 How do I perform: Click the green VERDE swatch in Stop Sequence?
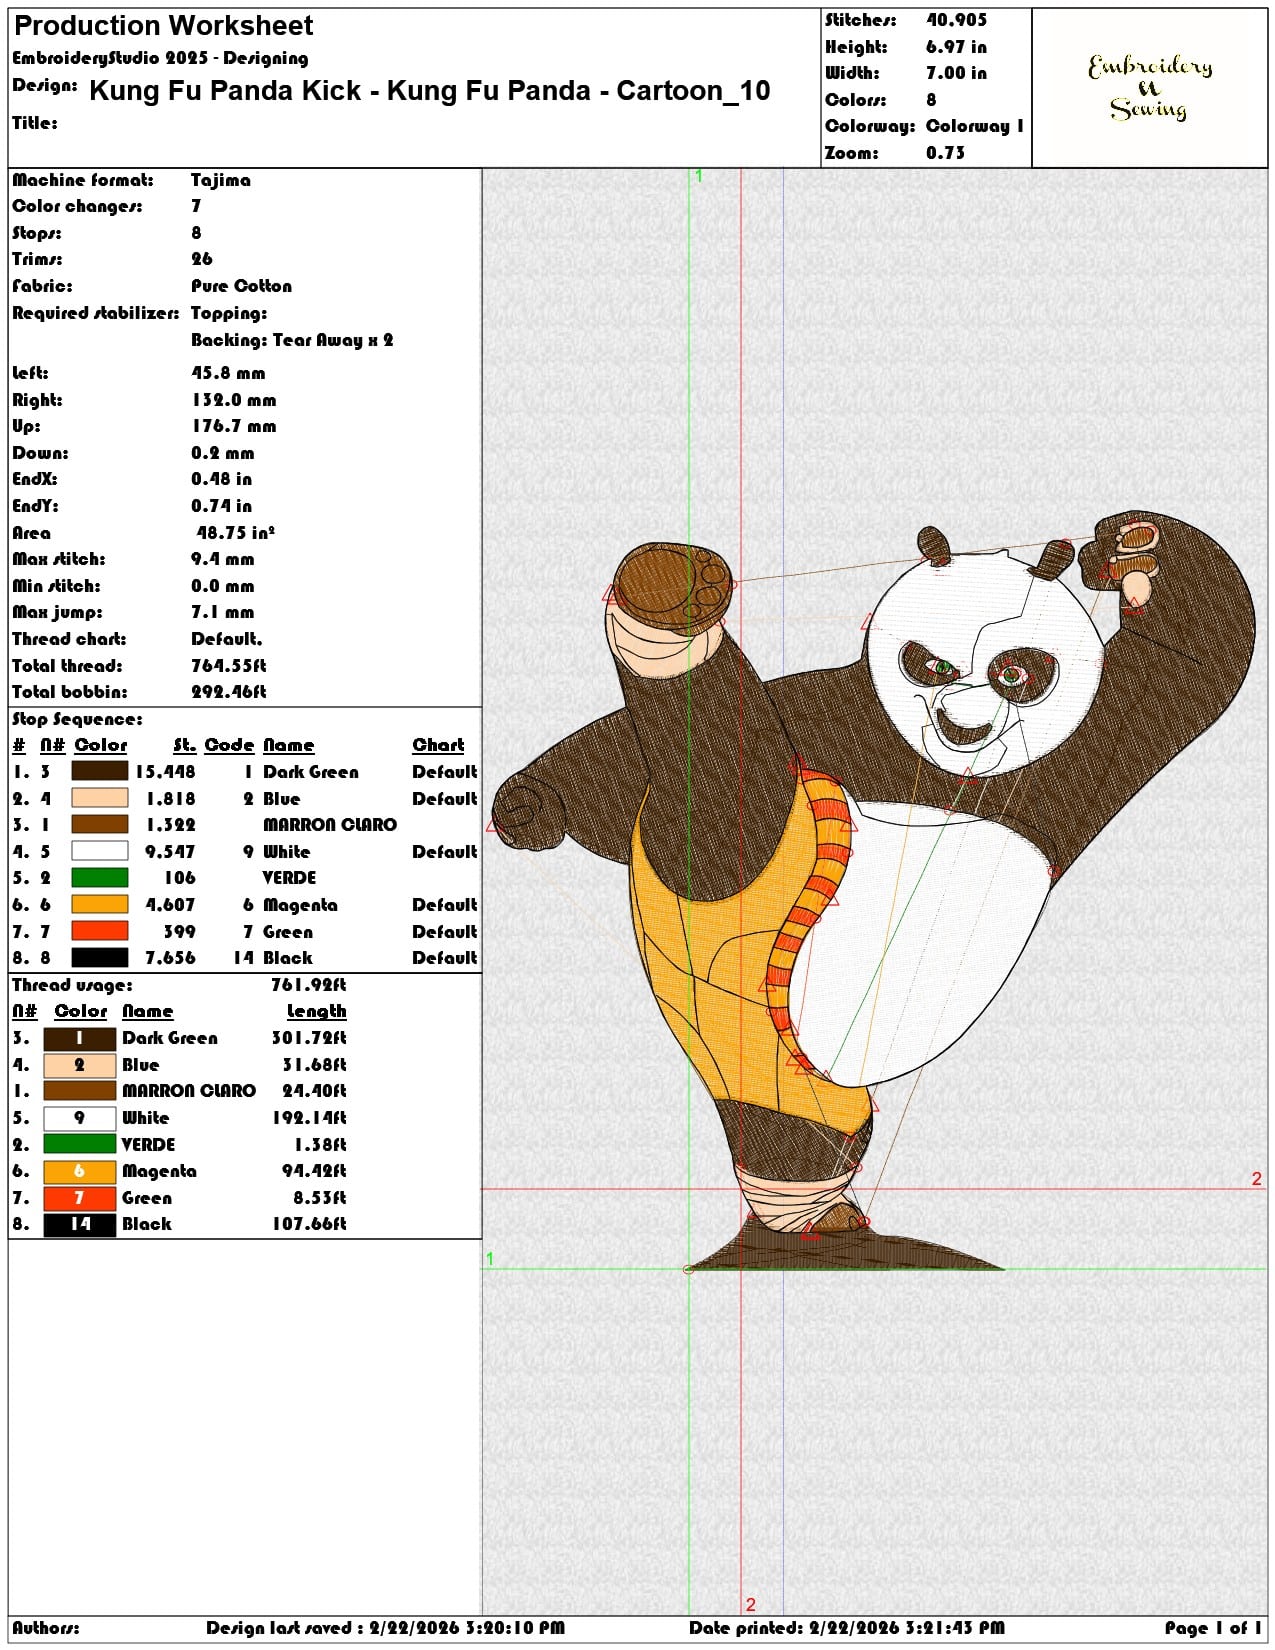pos(100,877)
